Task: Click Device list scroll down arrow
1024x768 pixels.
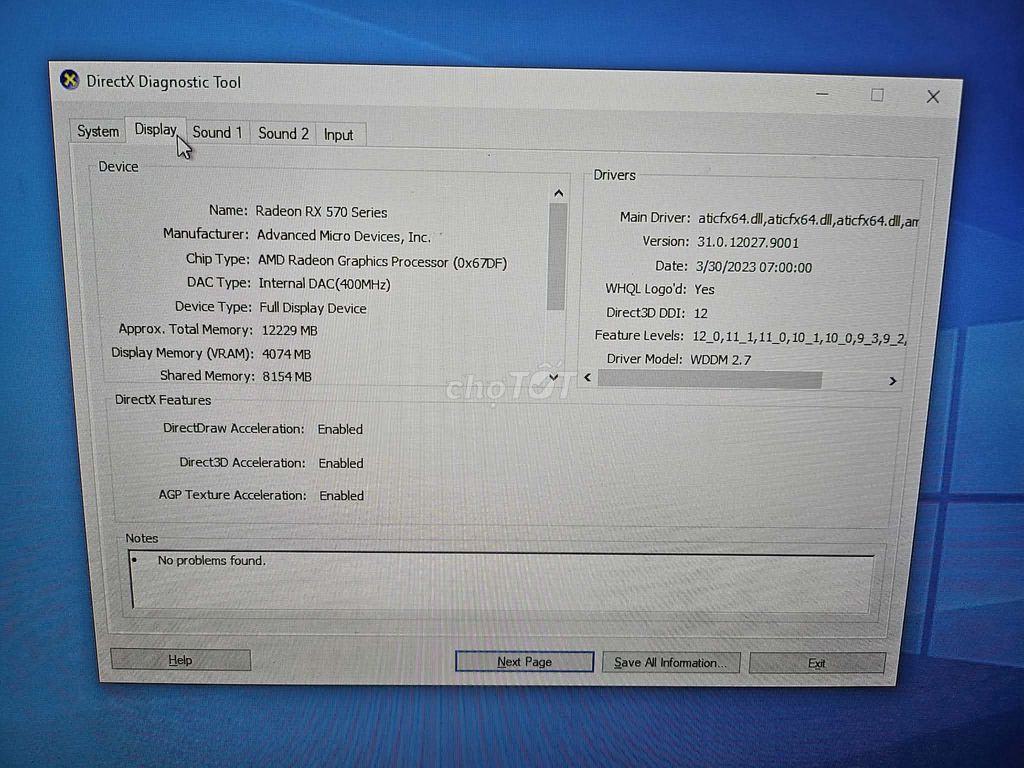Action: 554,377
